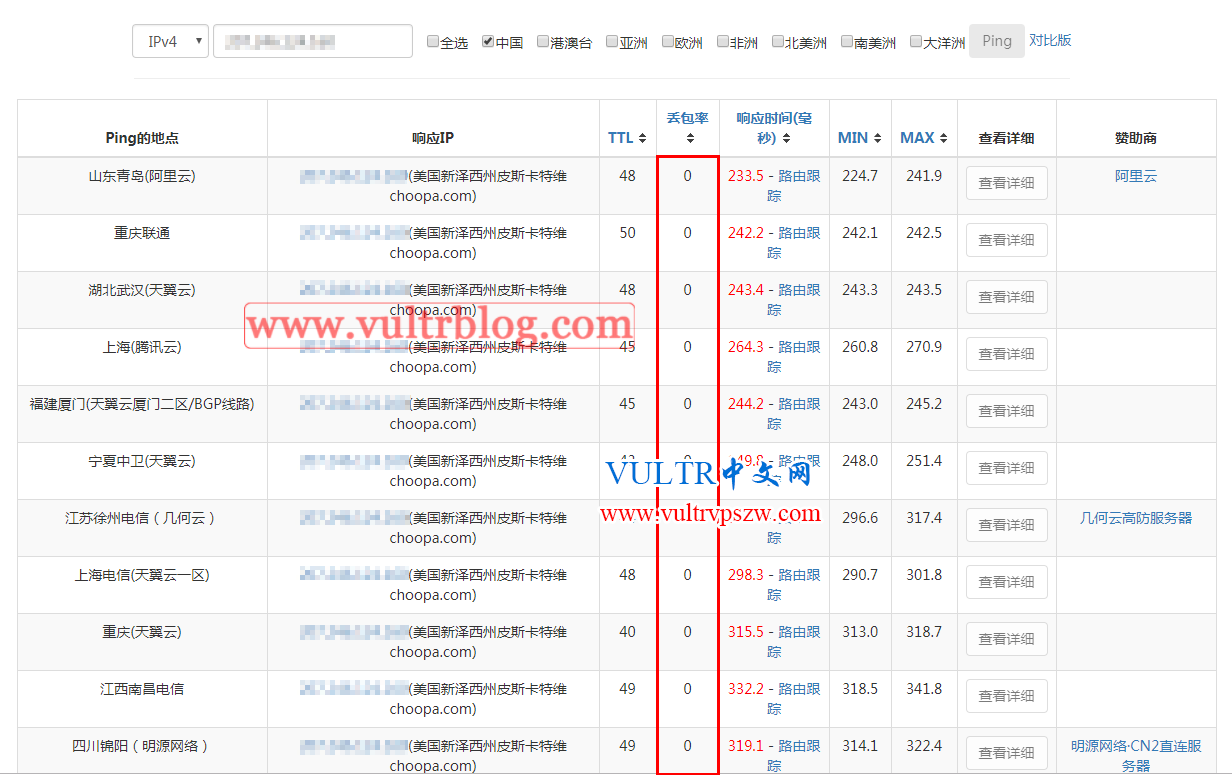
Task: Sort table by MAX column
Action: (x=924, y=138)
